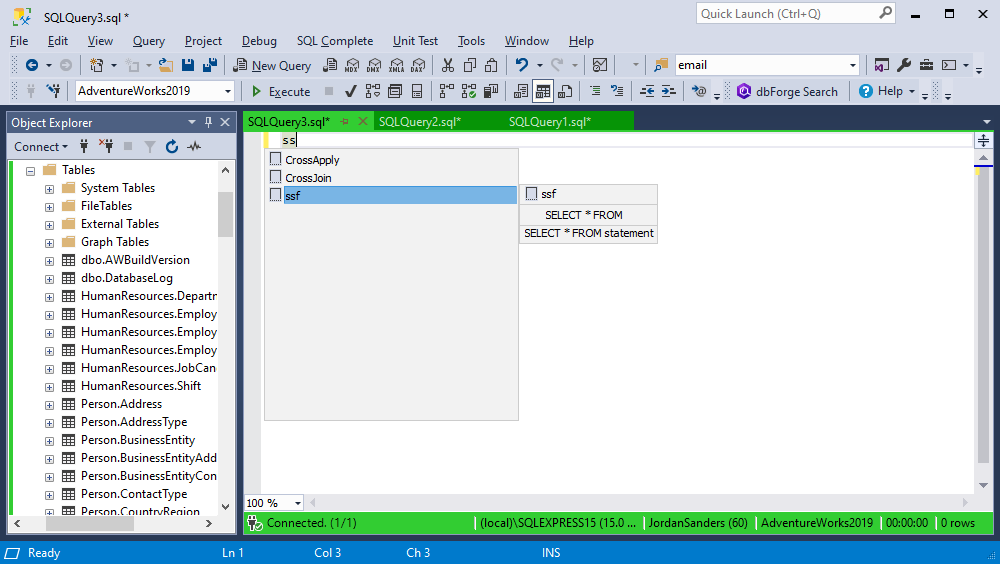Click the Execute button
The image size is (1000, 564).
[x=281, y=91]
